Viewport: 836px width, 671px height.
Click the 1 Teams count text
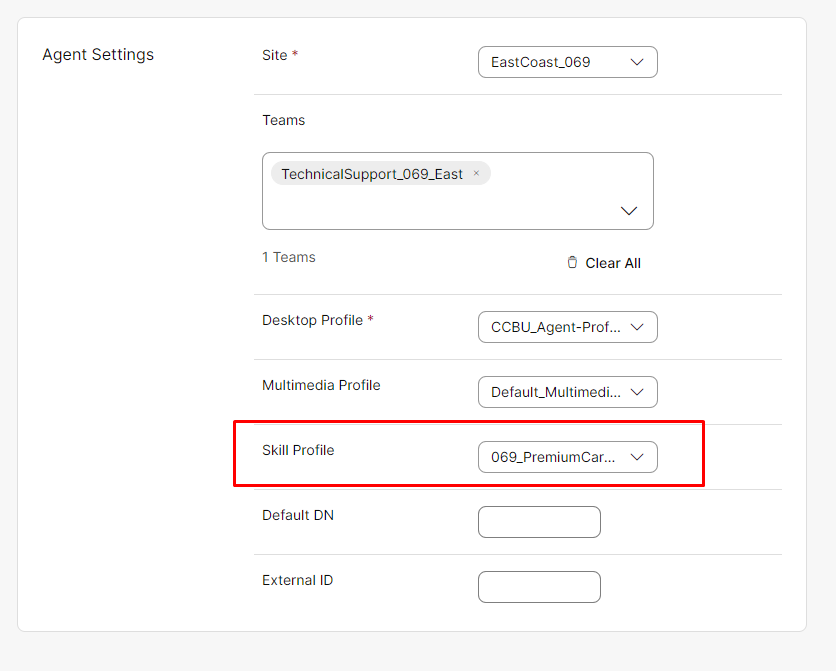click(x=288, y=257)
